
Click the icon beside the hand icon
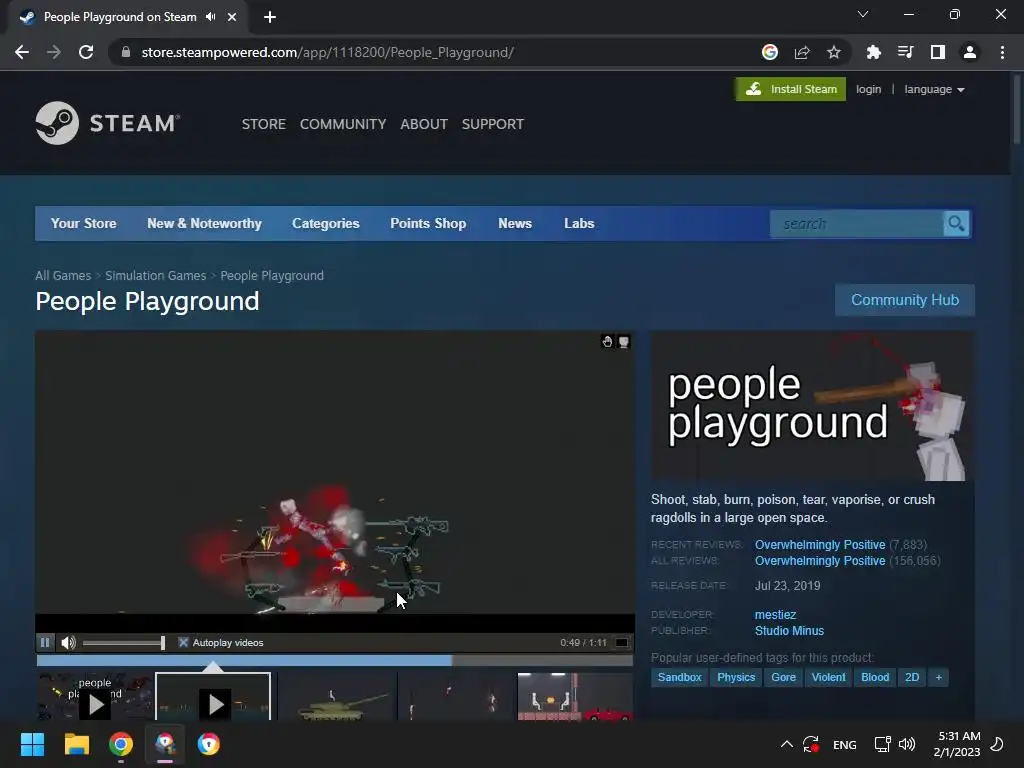pyautogui.click(x=624, y=342)
